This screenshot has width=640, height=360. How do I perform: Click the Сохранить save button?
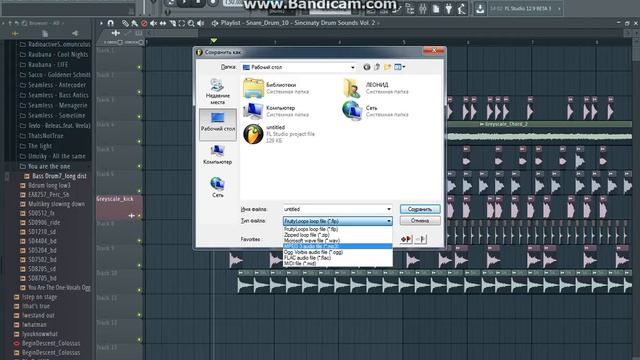(x=420, y=209)
